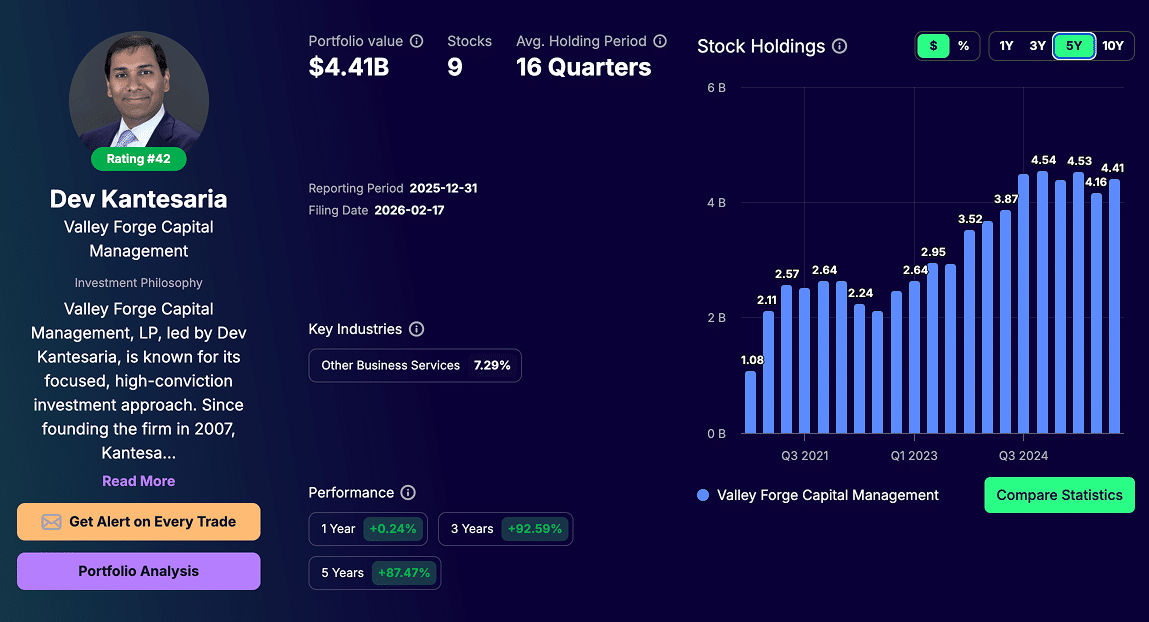The width and height of the screenshot is (1149, 622).
Task: Expand the Other Business Services industry entry
Action: [414, 365]
